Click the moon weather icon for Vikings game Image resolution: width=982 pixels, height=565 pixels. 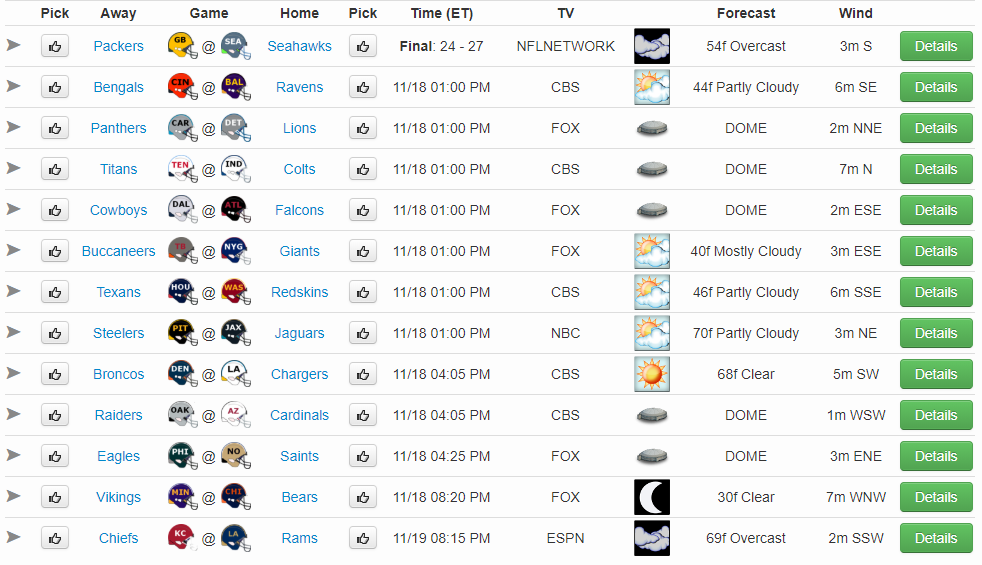(x=651, y=497)
